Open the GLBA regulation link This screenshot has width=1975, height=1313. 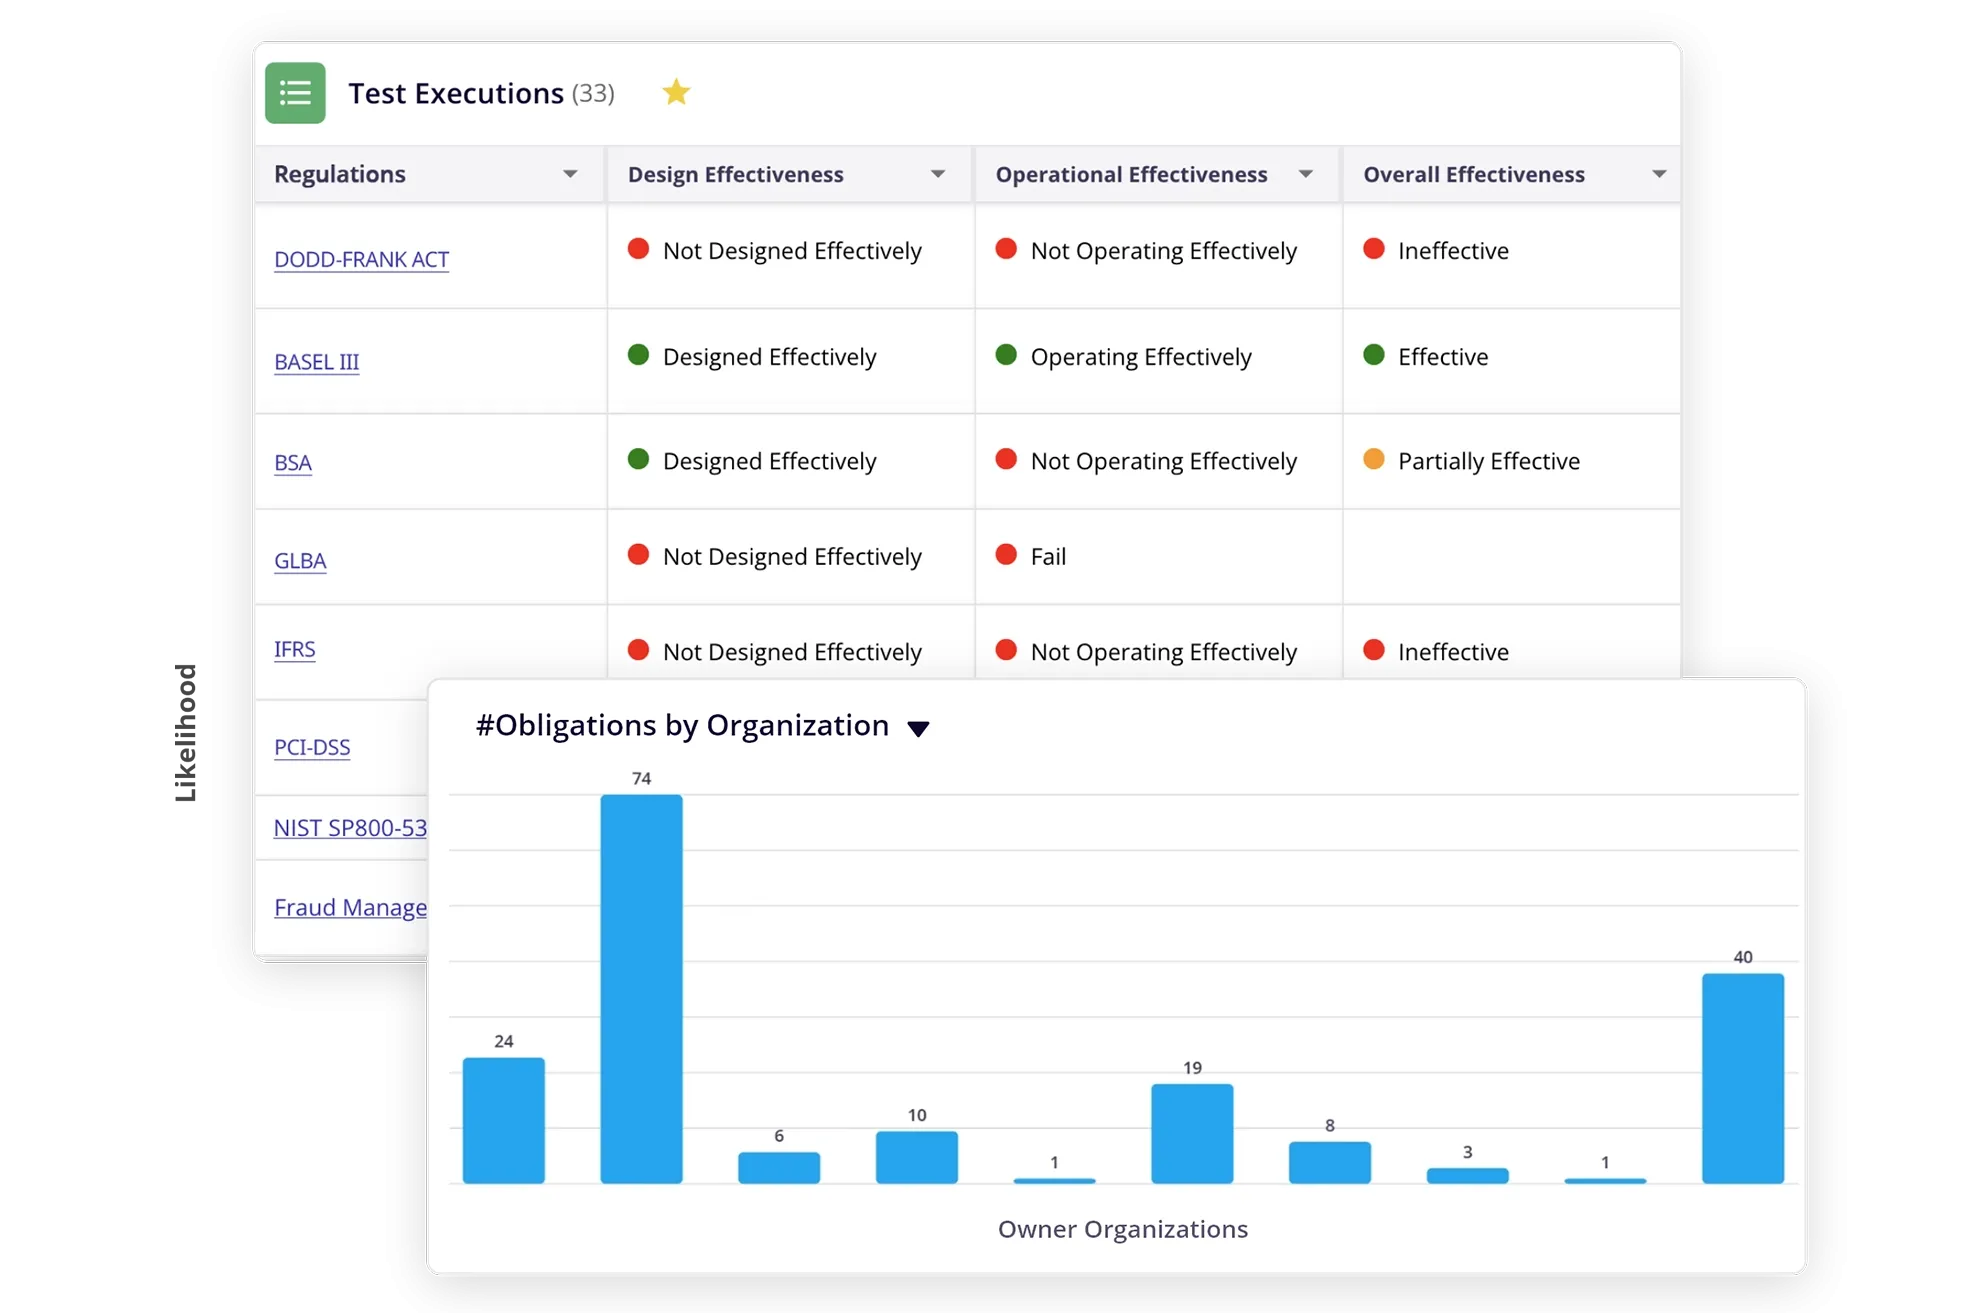[x=300, y=560]
